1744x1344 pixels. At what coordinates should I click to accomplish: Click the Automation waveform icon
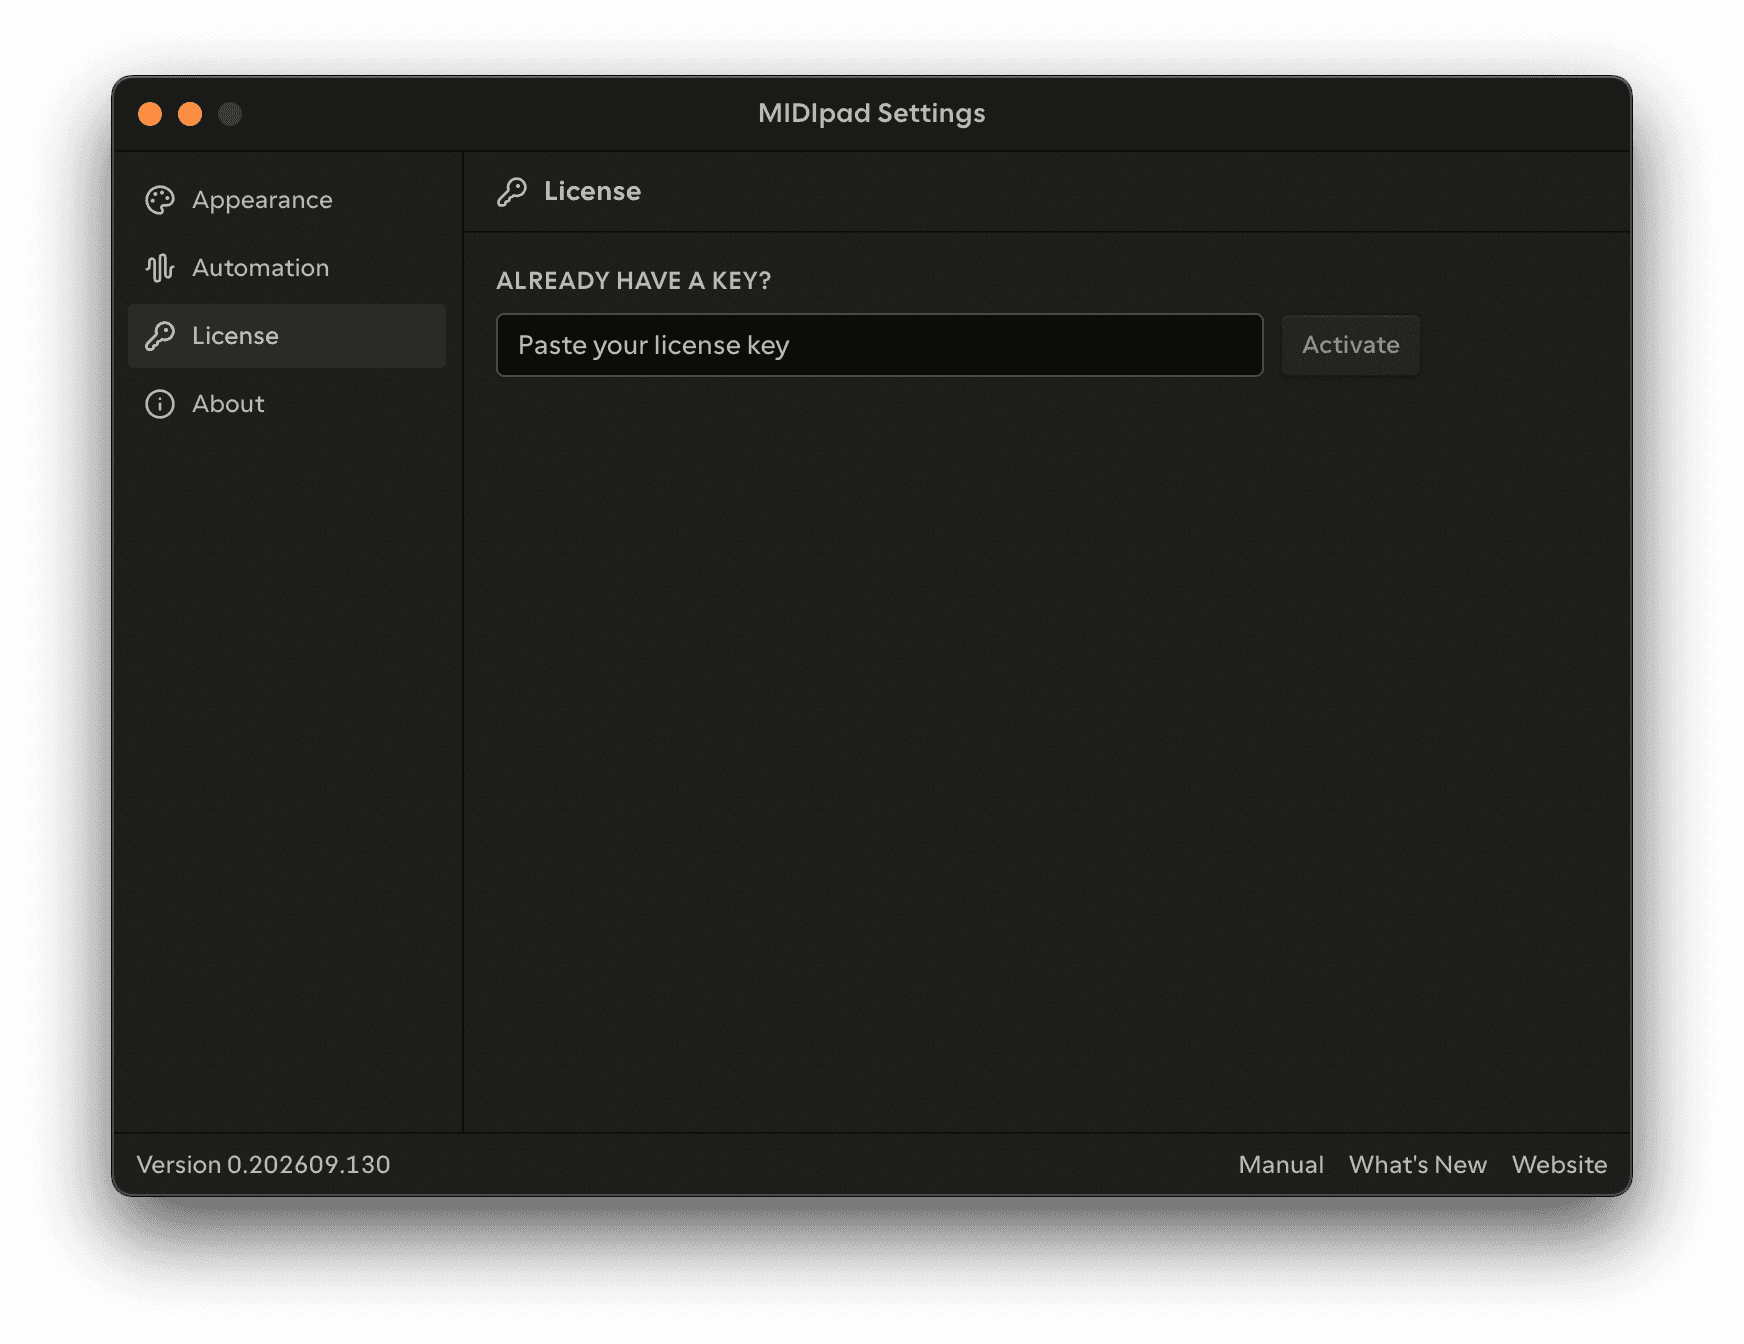(160, 268)
